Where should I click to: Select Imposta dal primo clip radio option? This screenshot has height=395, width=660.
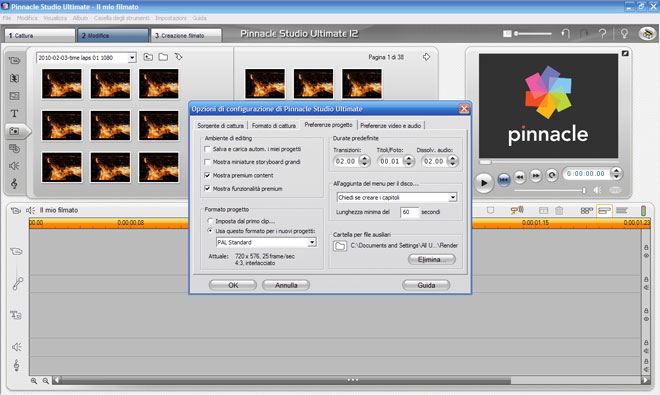[210, 221]
